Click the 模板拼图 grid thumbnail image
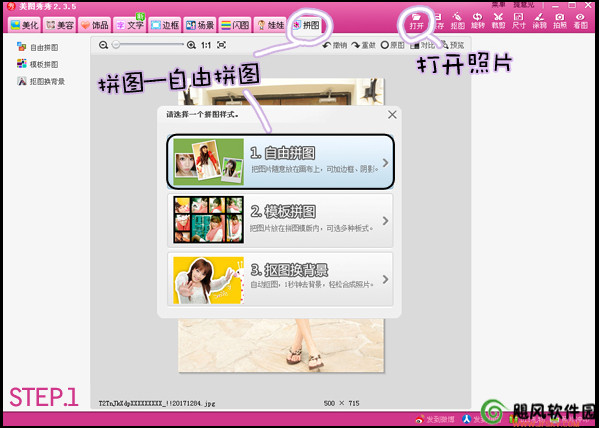Screen dimensions: 603x428 (x=208, y=220)
